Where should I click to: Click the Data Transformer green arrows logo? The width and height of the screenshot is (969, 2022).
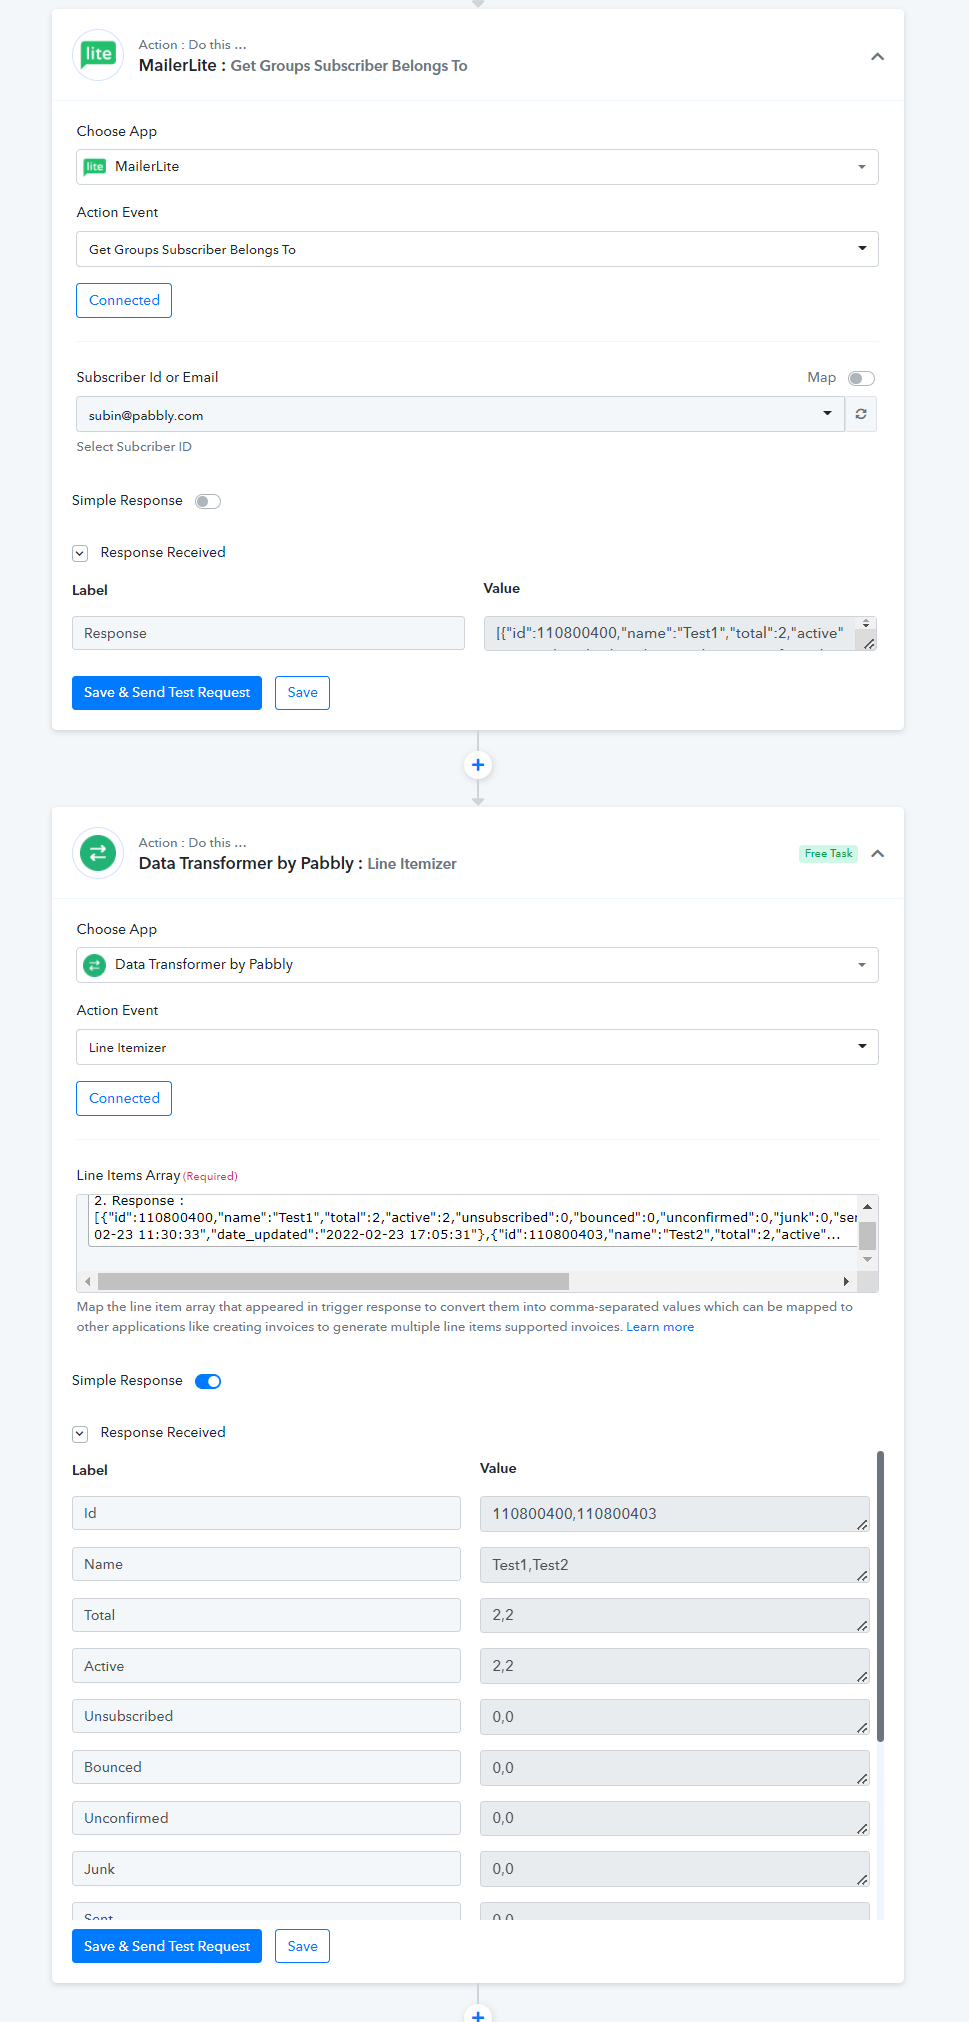click(98, 853)
